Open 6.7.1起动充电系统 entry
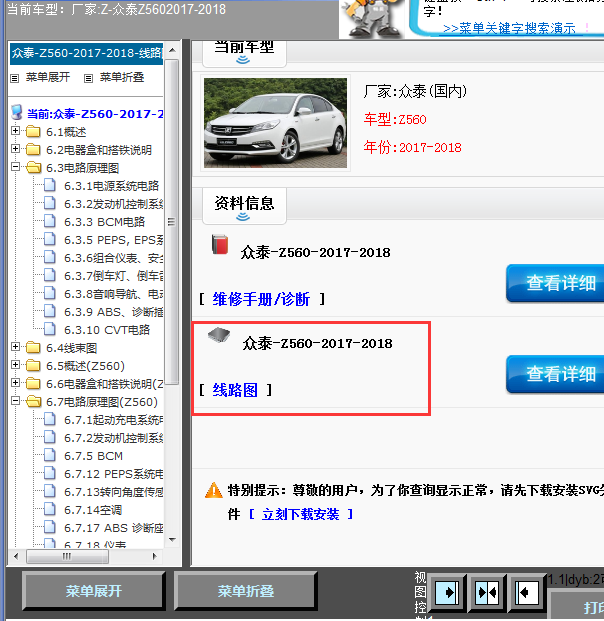 114,420
